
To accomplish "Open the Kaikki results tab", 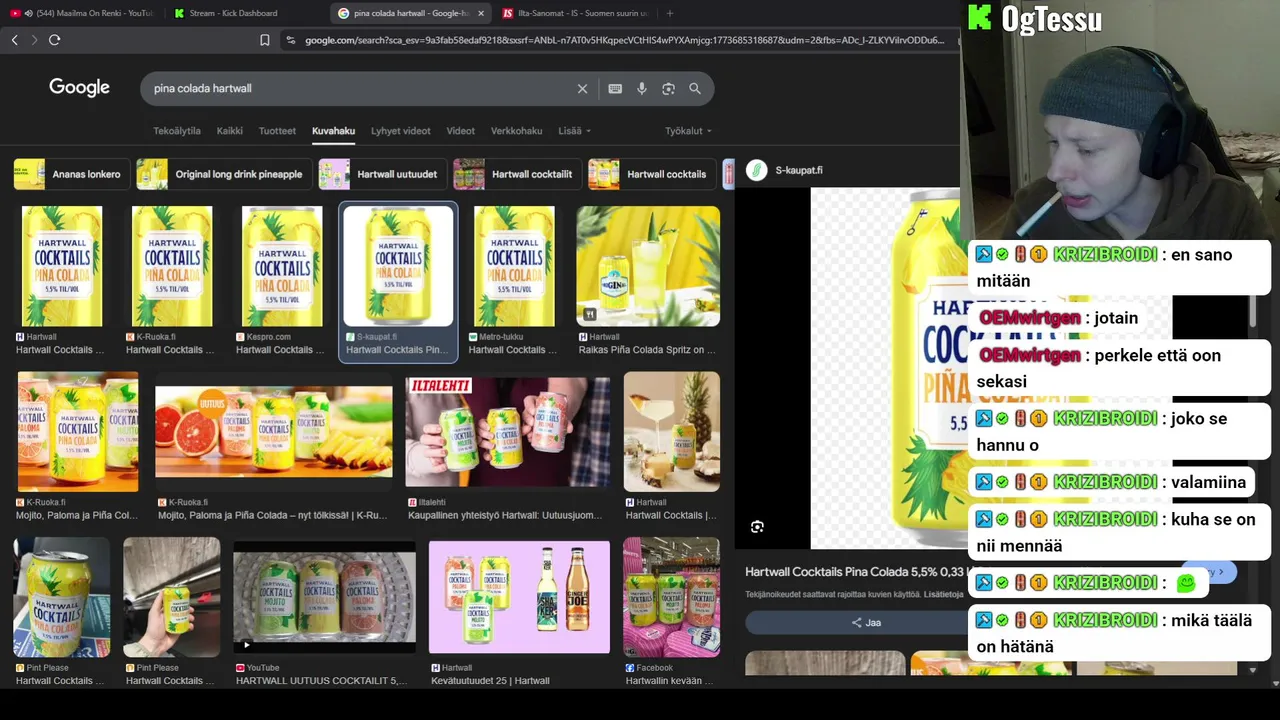I will coord(230,131).
